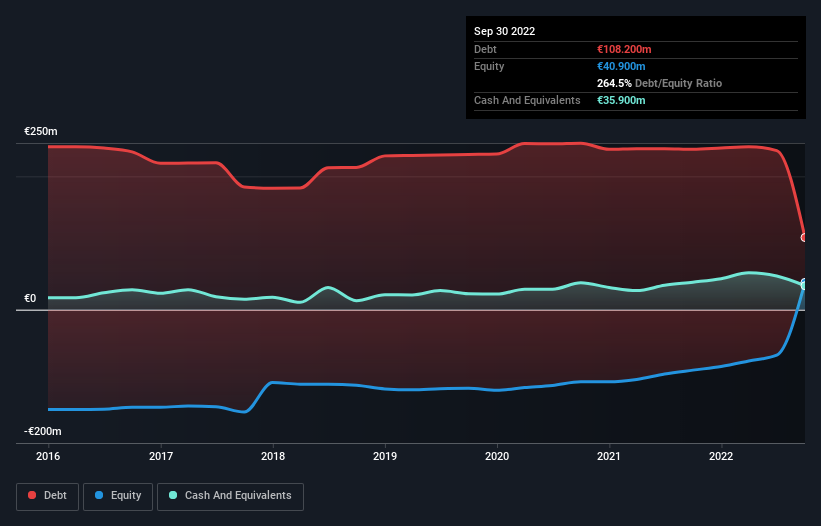Viewport: 821px width, 526px height.
Task: Click the Equity row label in tooltip
Action: click(489, 66)
